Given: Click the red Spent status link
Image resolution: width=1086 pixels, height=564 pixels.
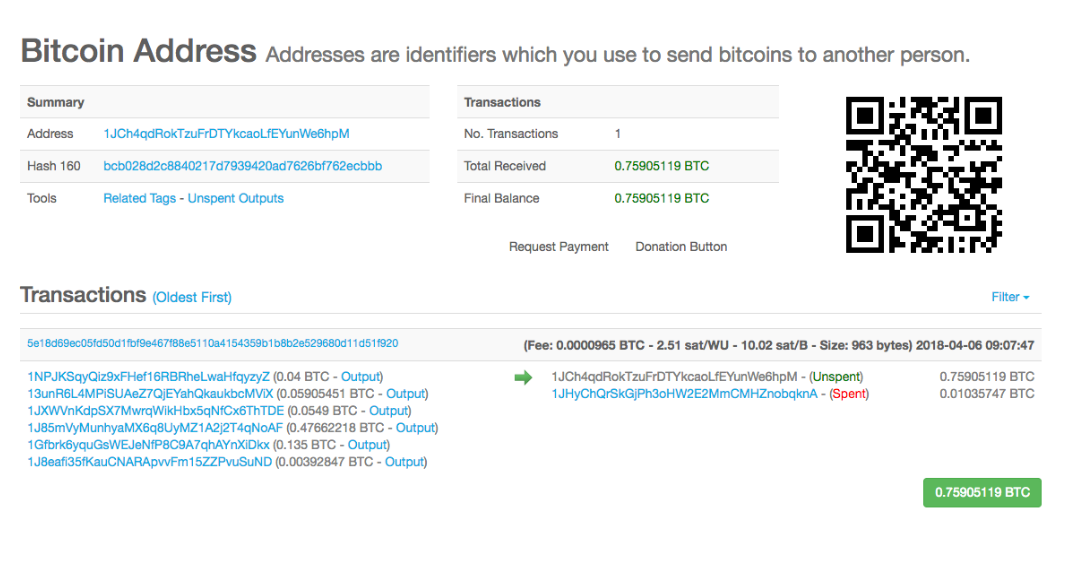Looking at the screenshot, I should coord(849,394).
